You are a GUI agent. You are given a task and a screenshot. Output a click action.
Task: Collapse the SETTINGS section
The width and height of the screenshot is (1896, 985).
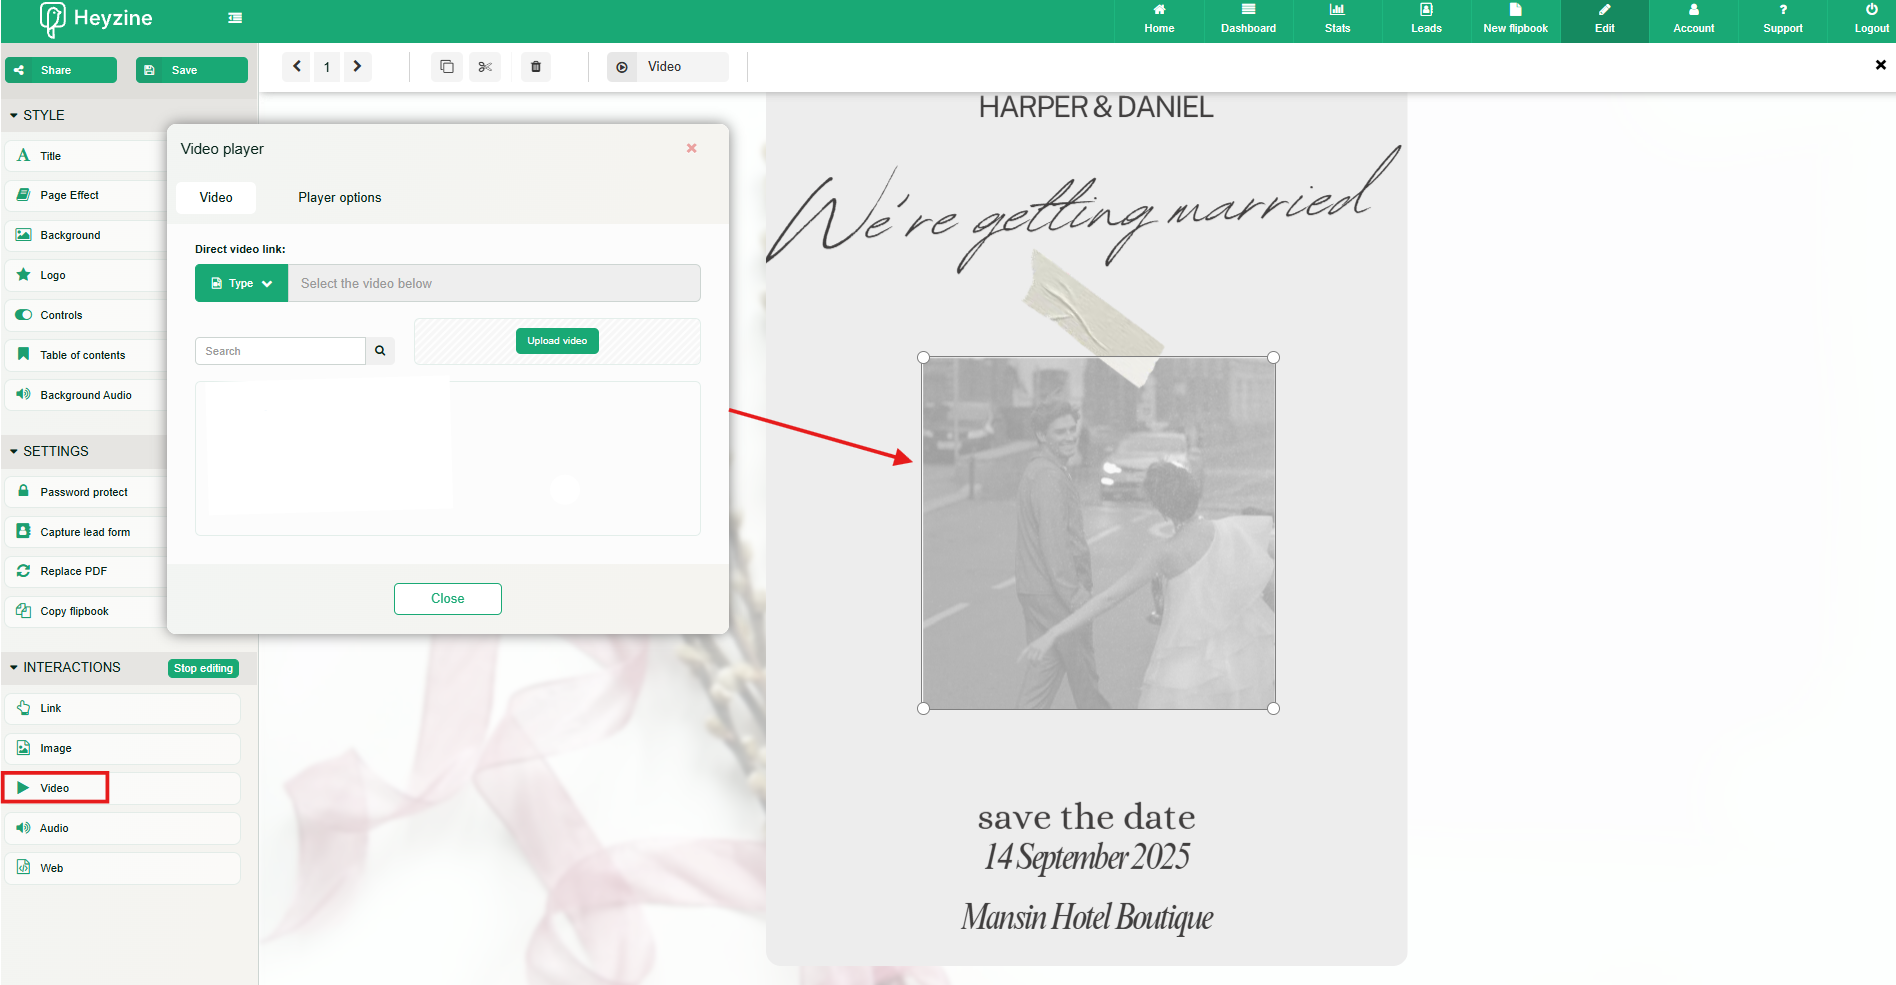pos(49,451)
